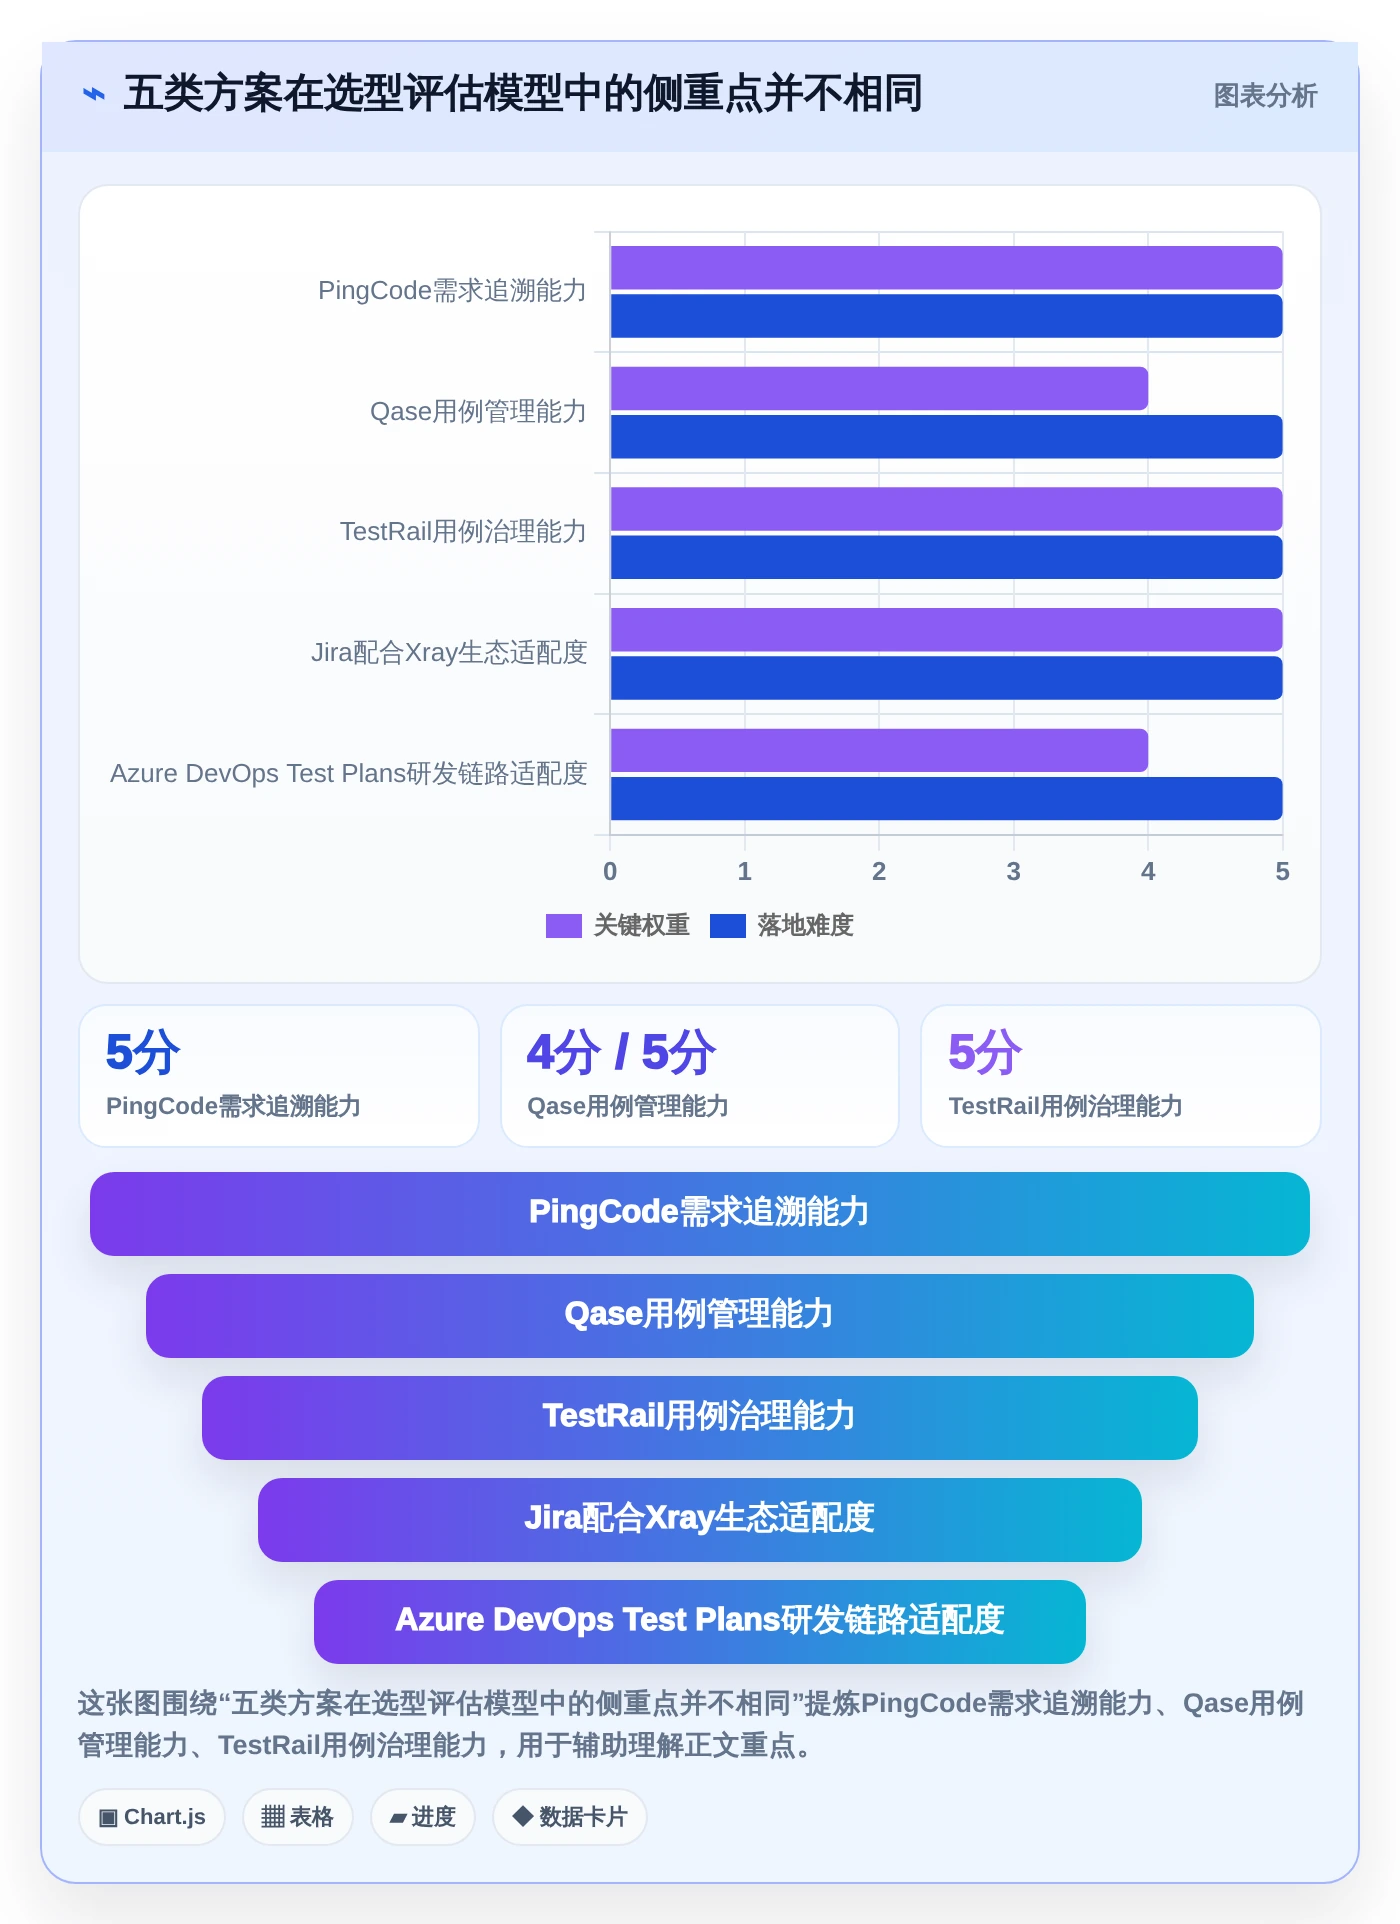
Task: Click Azure DevOps blue 落地难度 bar
Action: pos(946,798)
